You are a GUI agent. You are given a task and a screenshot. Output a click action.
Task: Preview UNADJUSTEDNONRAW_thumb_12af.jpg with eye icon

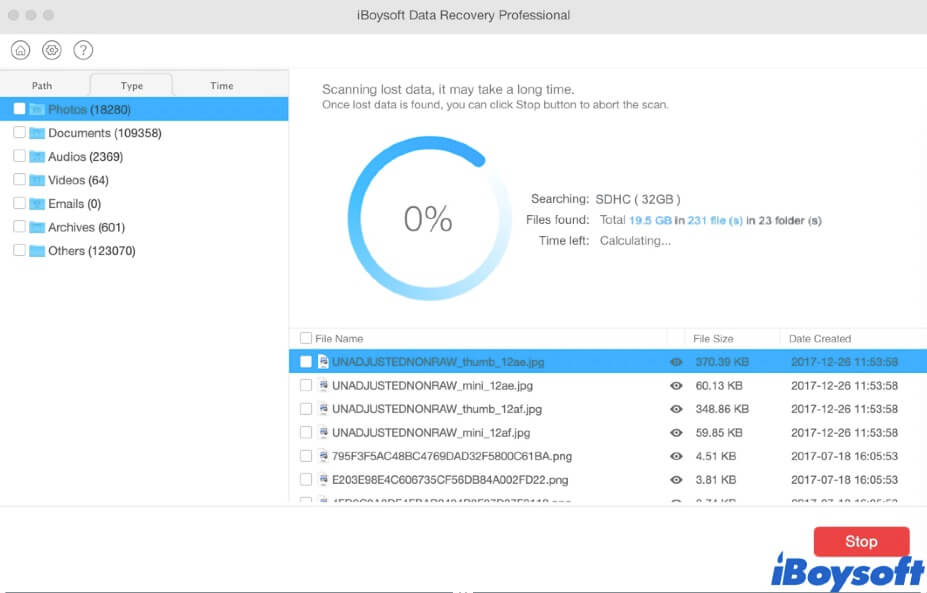[676, 409]
